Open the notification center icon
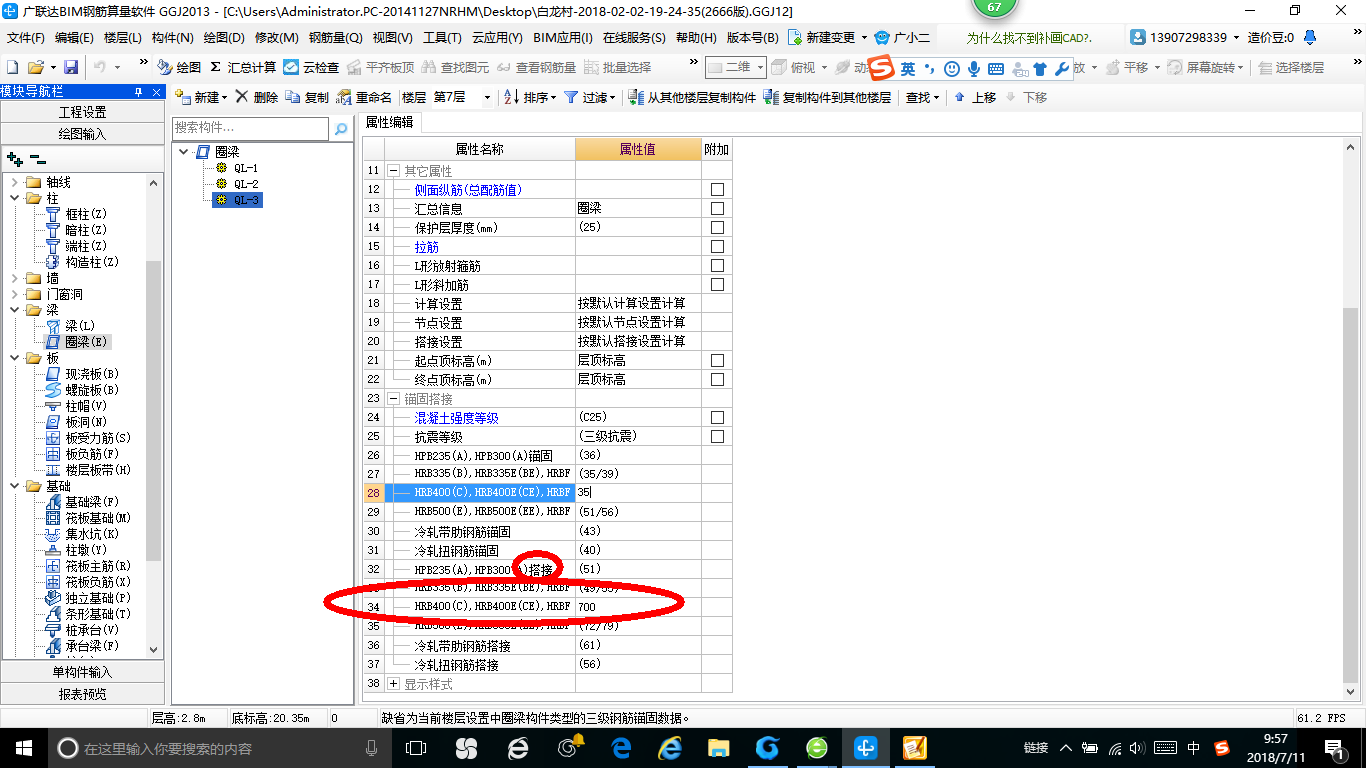1366x768 pixels. pyautogui.click(x=1334, y=748)
